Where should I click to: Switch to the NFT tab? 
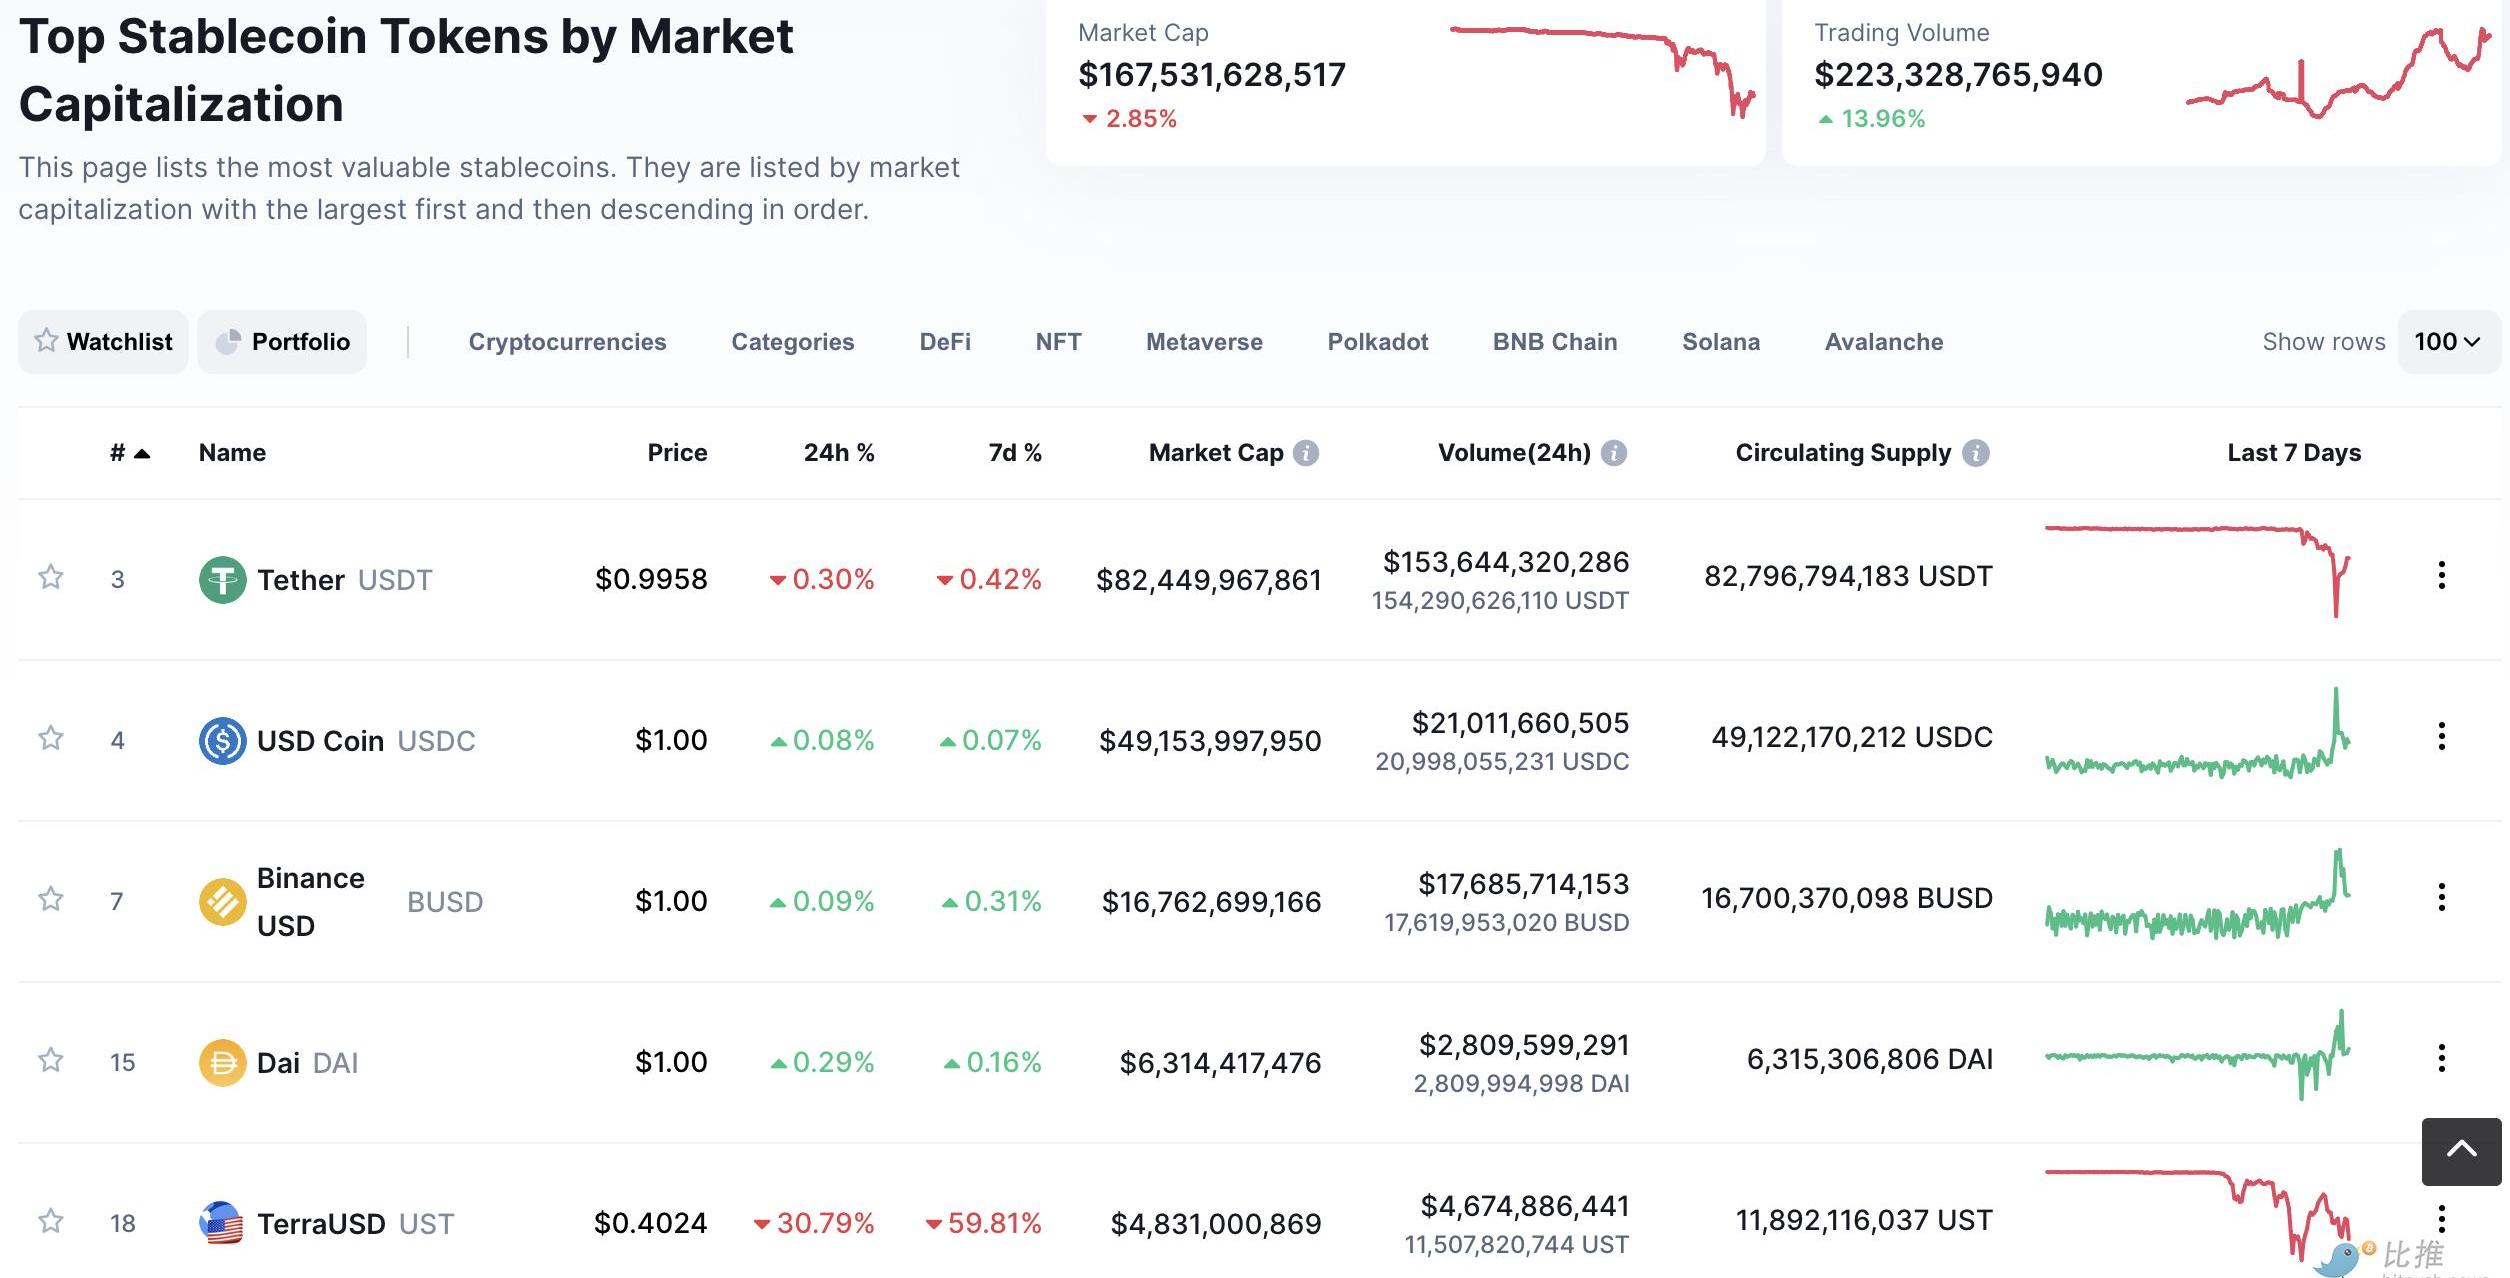1058,342
